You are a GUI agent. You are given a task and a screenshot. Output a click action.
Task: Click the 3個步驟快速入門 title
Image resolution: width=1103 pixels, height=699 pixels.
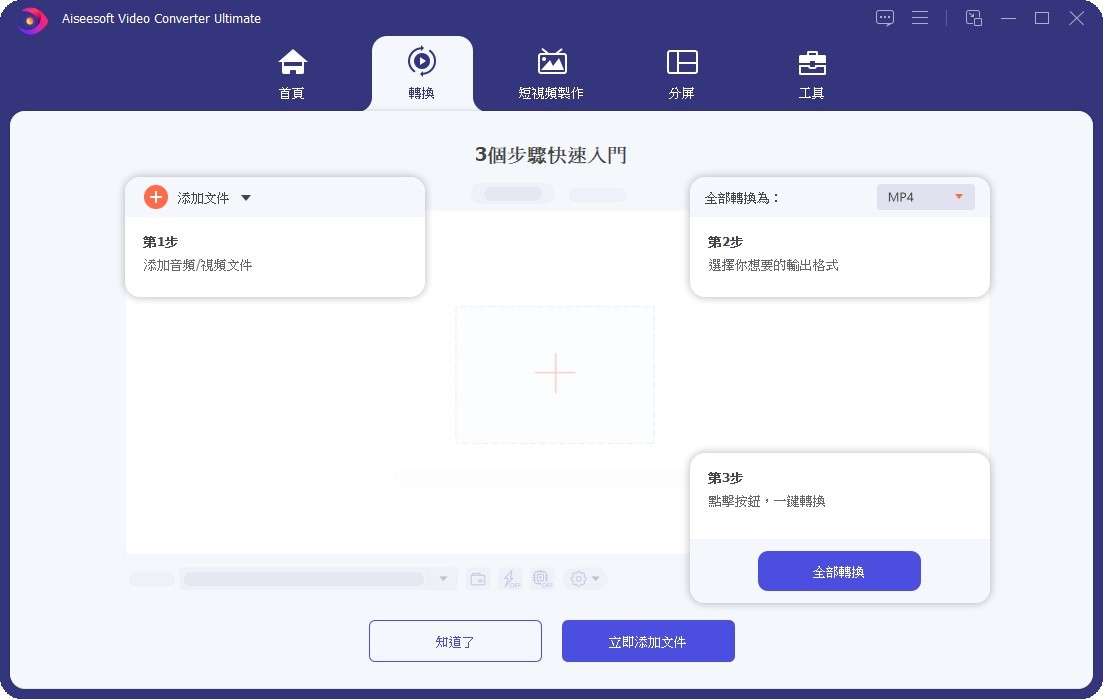(x=551, y=155)
